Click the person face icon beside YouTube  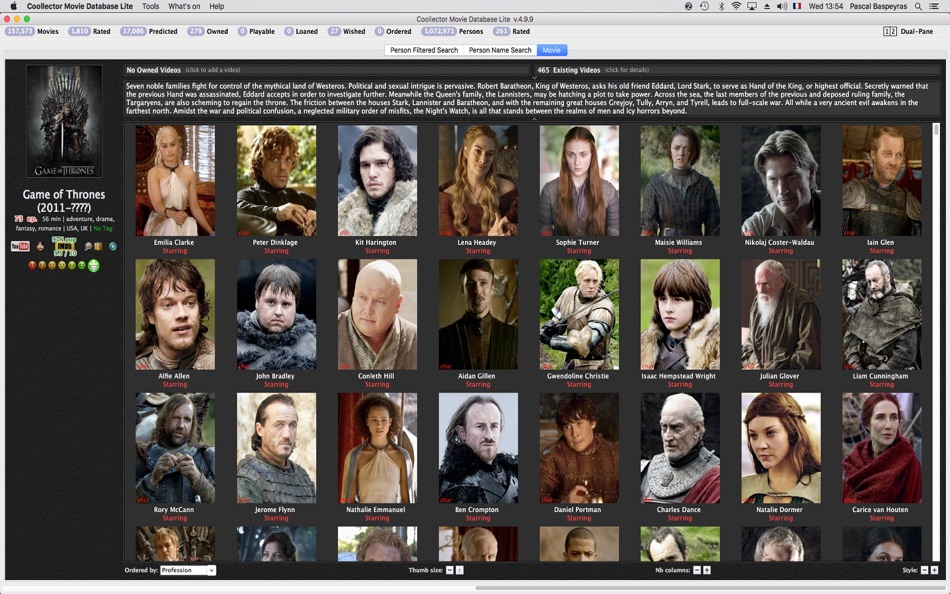pyautogui.click(x=40, y=246)
